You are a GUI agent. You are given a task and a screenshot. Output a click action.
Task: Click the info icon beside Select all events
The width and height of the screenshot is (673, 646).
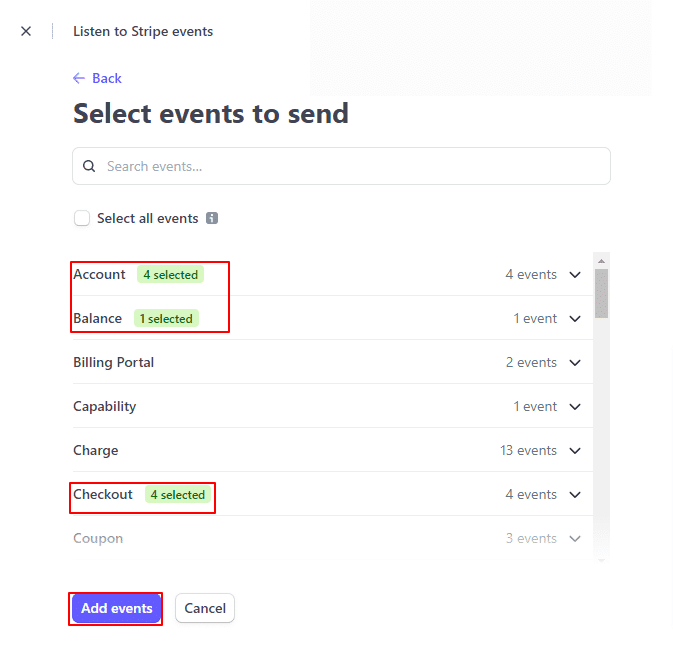[x=212, y=218]
